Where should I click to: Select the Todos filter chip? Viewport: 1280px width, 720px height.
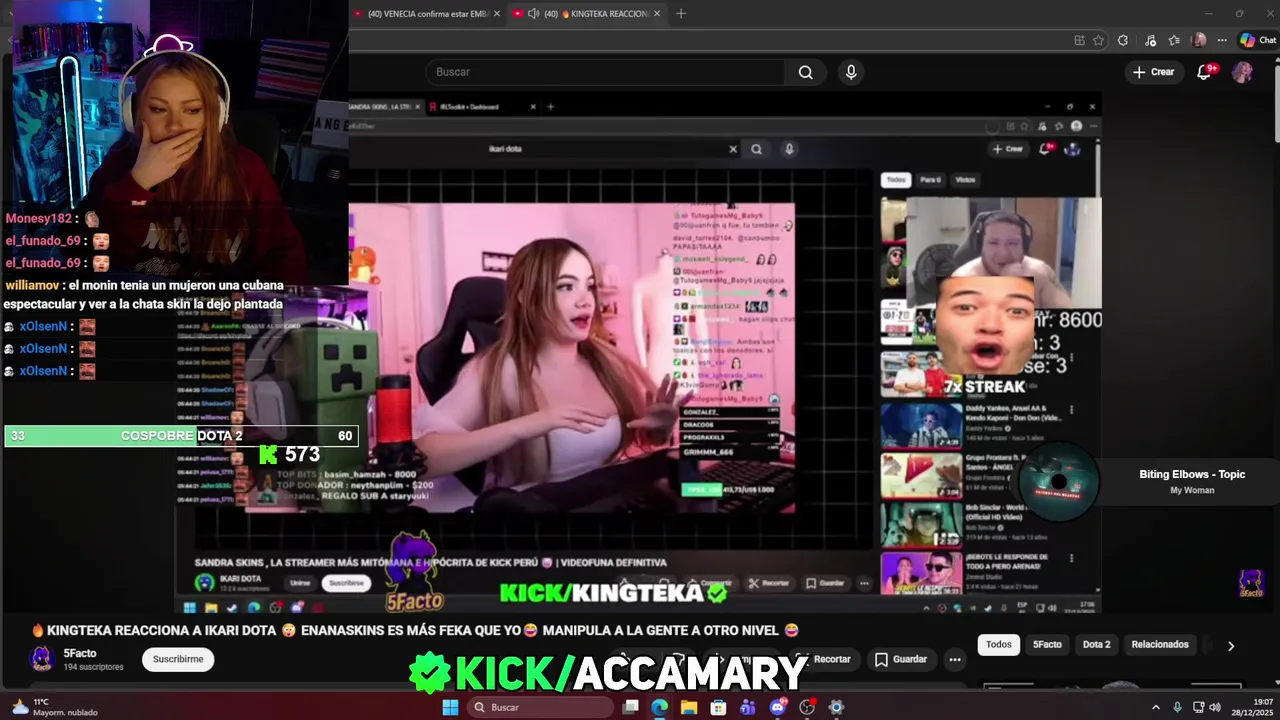pyautogui.click(x=999, y=645)
